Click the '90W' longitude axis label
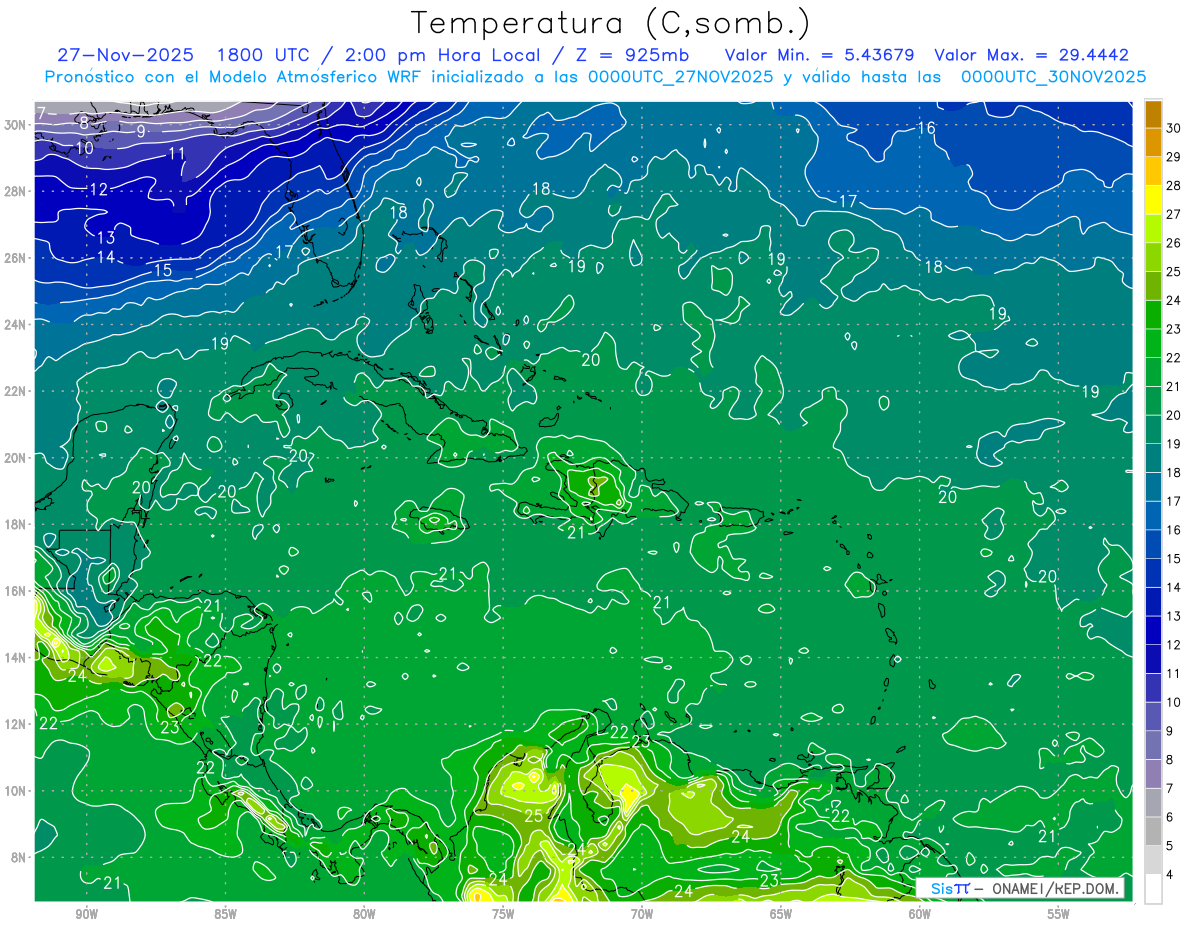This screenshot has height=927, width=1200. [86, 914]
